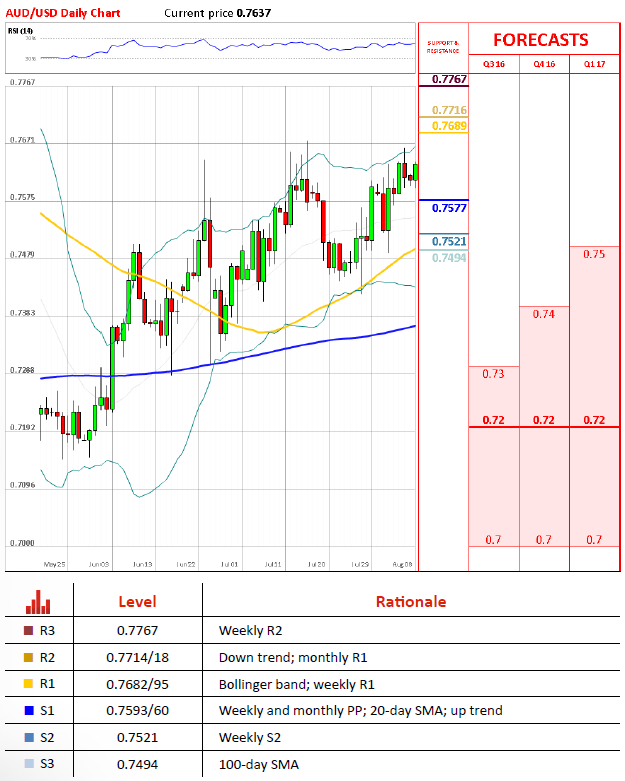Select the light S3 color swatch
This screenshot has height=781, width=625.
28,764
